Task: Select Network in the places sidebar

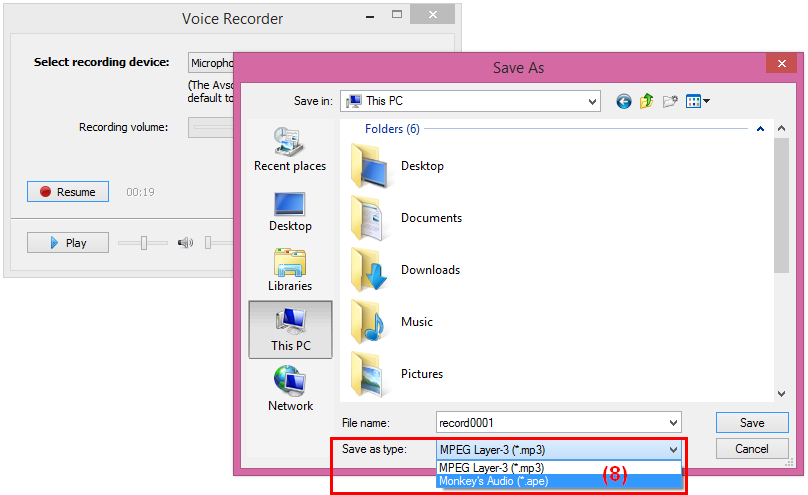Action: (x=290, y=389)
